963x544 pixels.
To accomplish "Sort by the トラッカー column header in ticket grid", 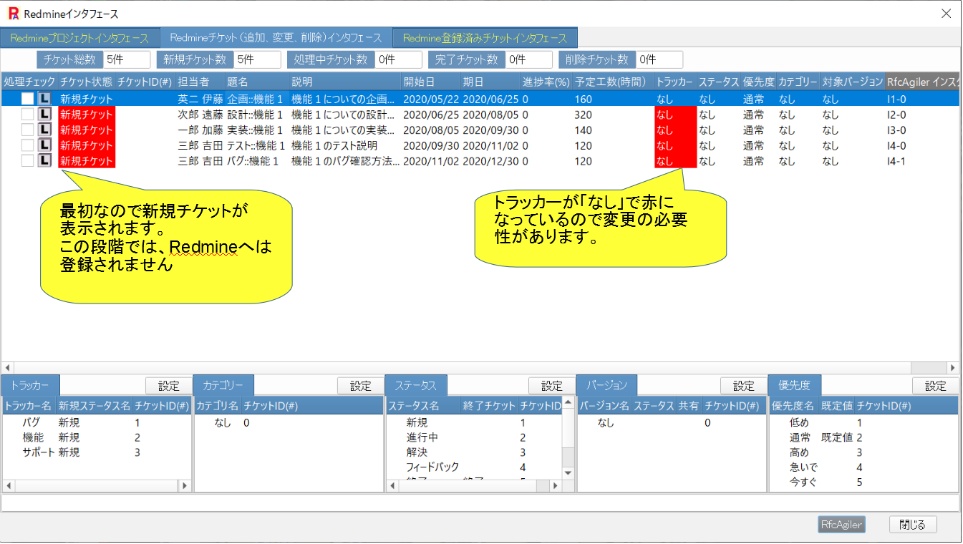I will click(674, 82).
